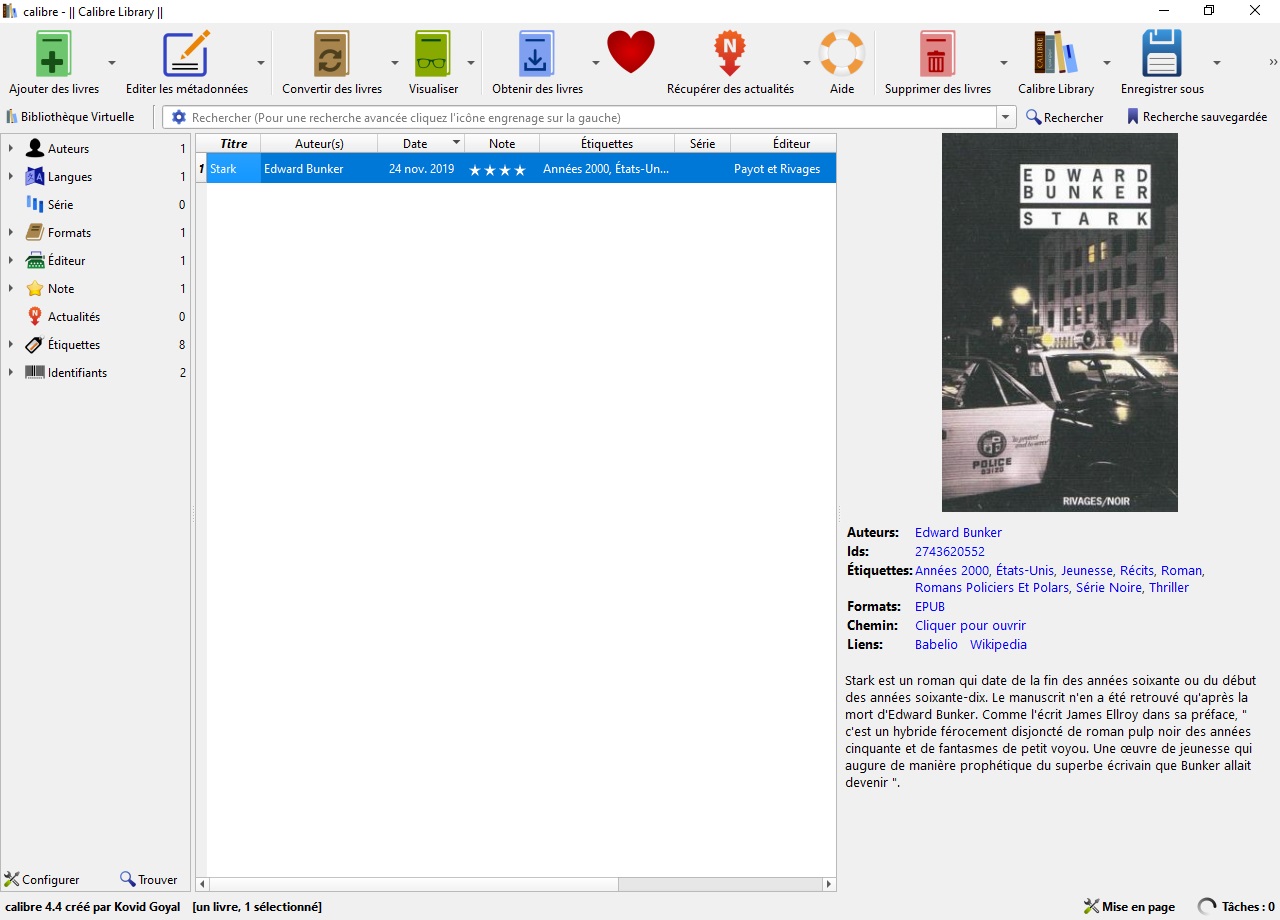Open search history dropdown
This screenshot has width=1280, height=920.
click(1006, 118)
